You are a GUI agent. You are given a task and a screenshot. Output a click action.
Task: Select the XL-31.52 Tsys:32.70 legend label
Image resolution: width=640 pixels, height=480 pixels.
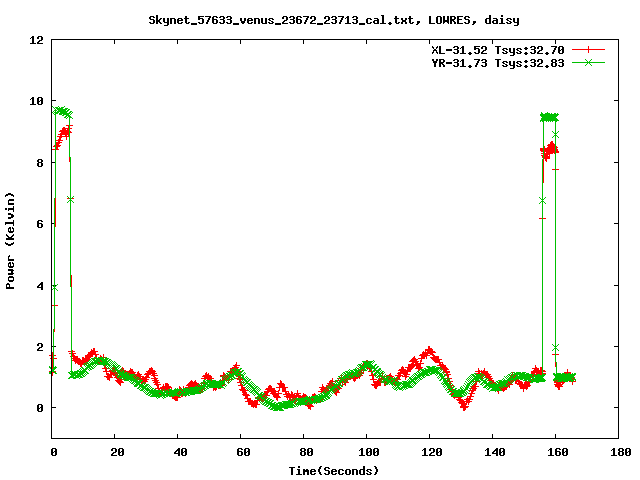coord(498,50)
